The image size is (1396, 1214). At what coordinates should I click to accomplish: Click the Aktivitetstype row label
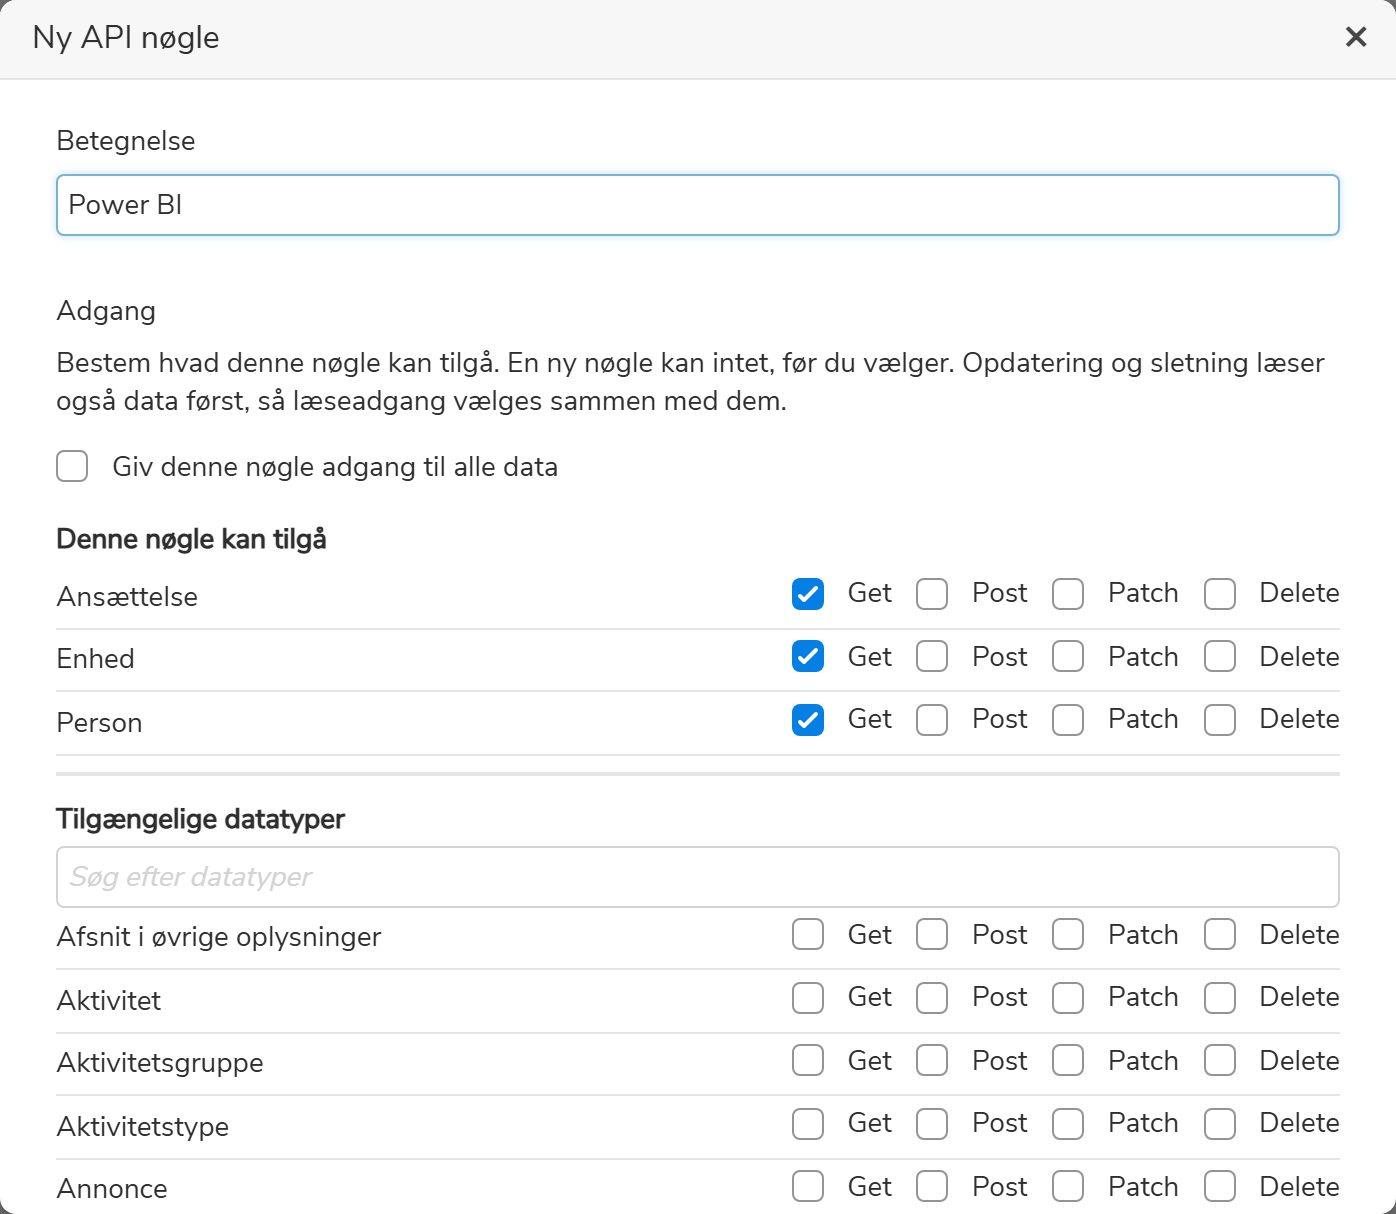(x=143, y=1127)
